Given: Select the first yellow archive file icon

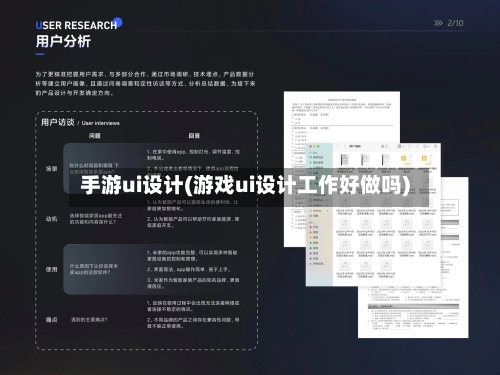Looking at the screenshot, I should tap(407, 160).
